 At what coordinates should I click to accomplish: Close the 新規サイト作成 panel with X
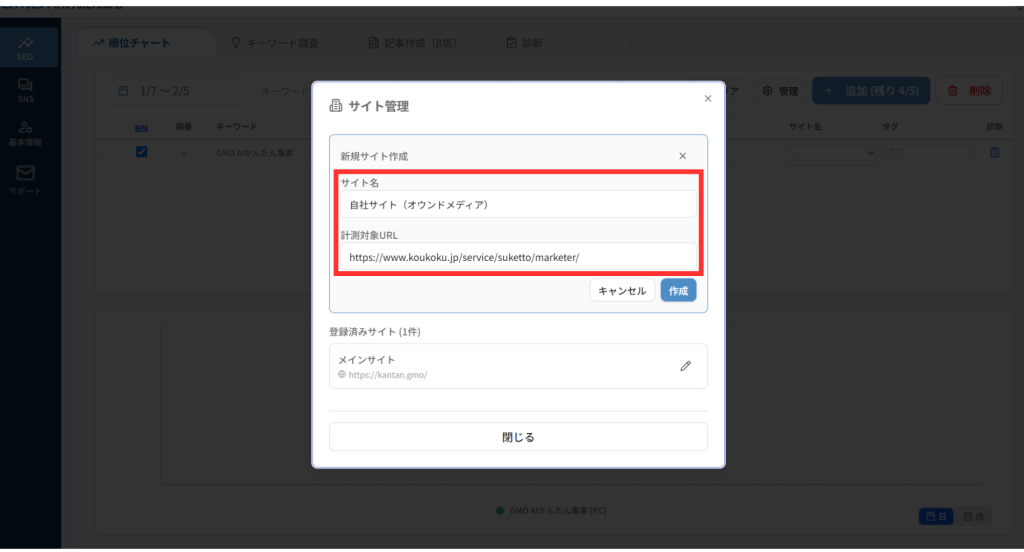[682, 156]
